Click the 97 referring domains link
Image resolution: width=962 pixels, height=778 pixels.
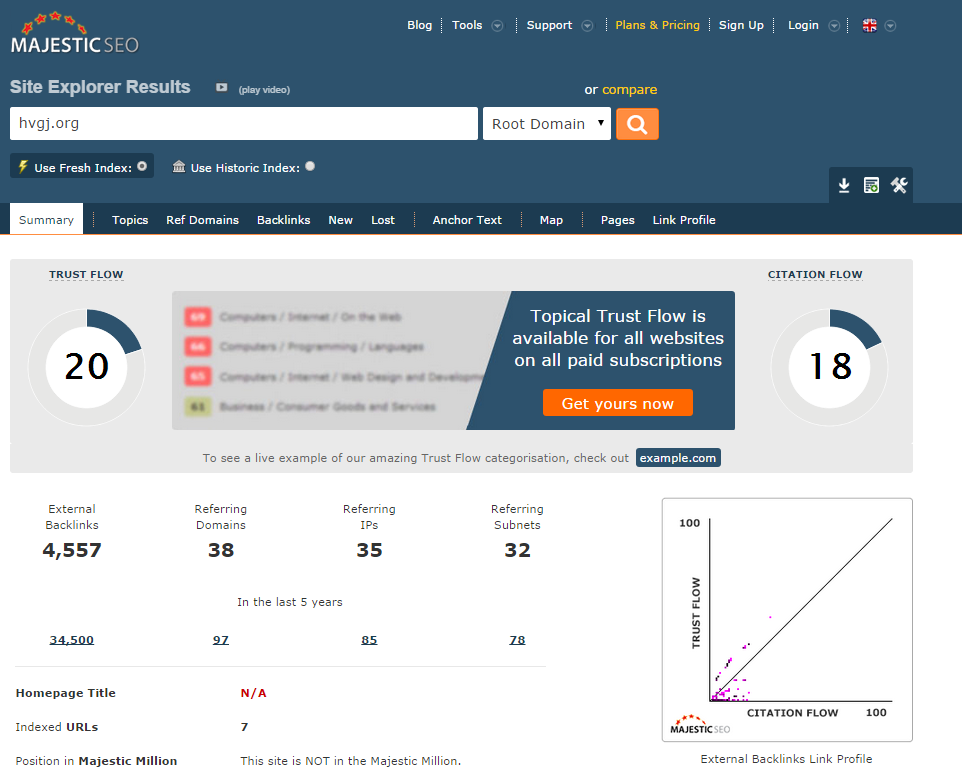pos(221,640)
